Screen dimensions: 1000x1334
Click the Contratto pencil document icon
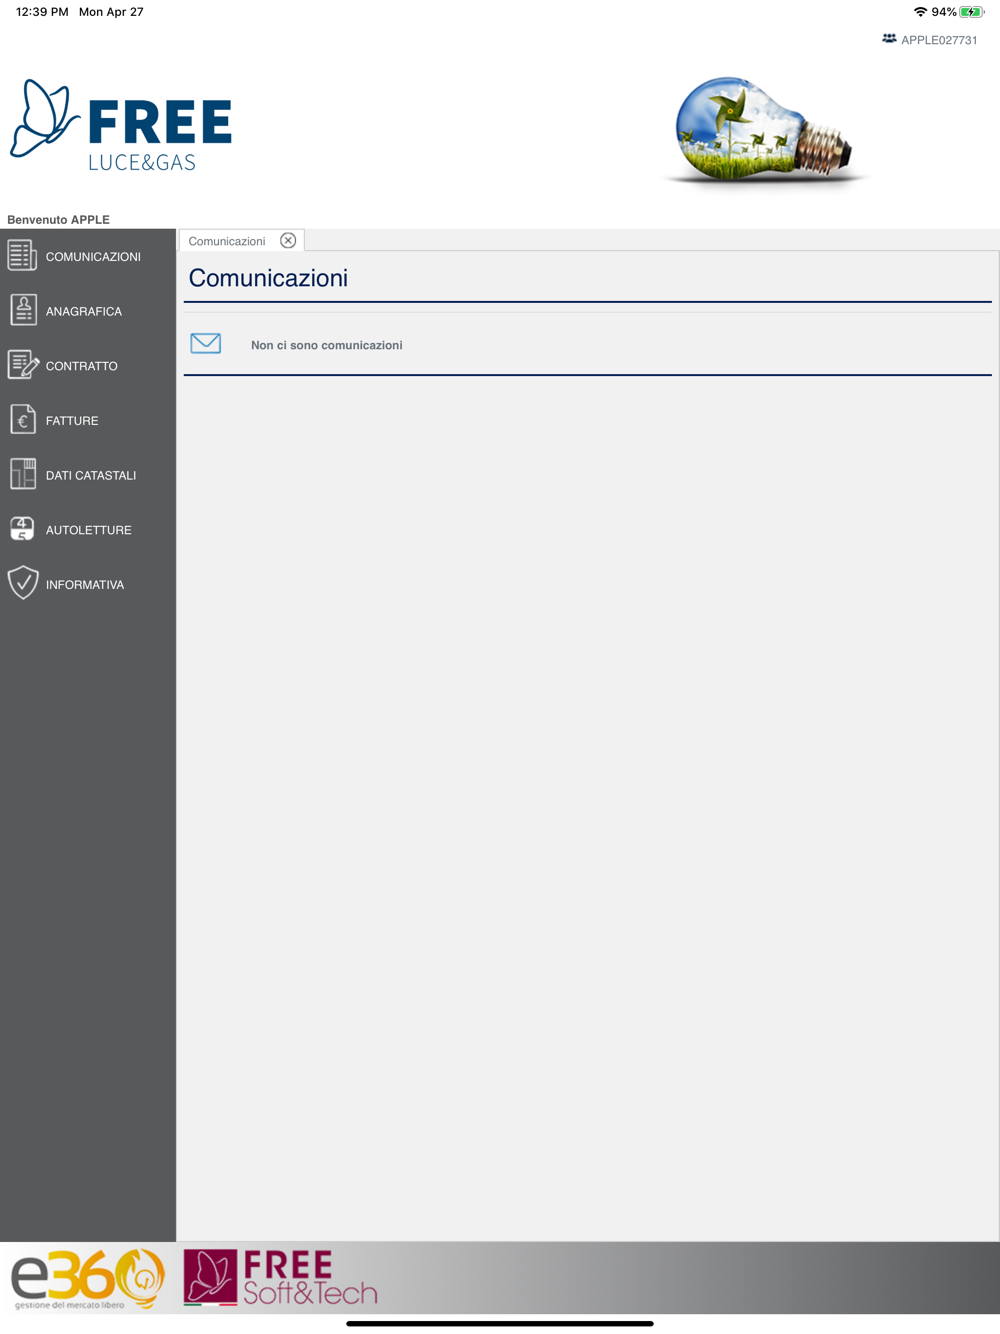click(x=23, y=365)
